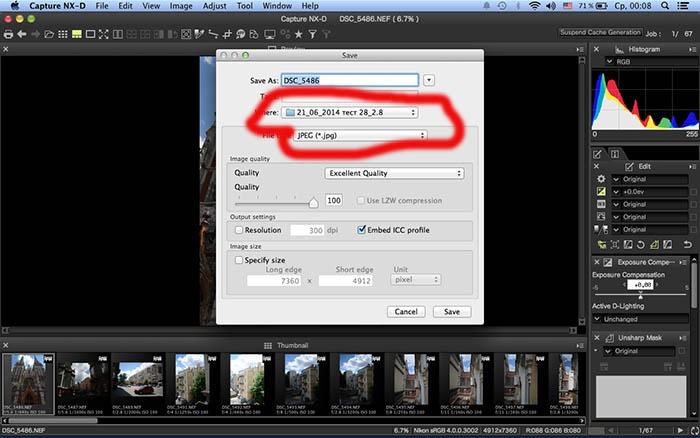This screenshot has height=438, width=700.
Task: Open the Window menu
Action: (x=277, y=6)
